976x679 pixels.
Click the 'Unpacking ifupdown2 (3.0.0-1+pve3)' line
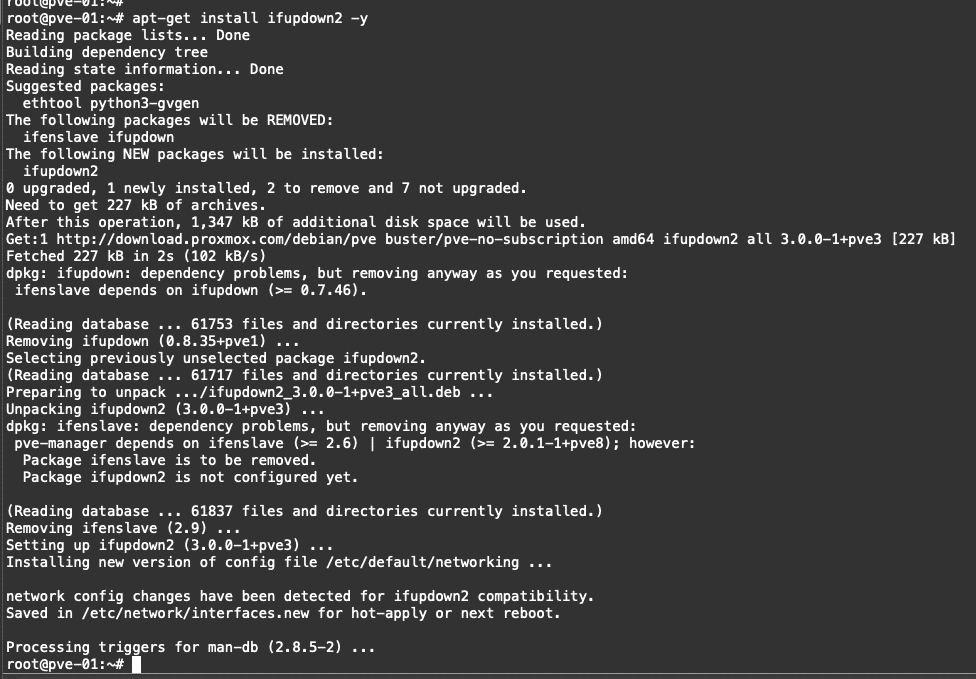click(165, 410)
